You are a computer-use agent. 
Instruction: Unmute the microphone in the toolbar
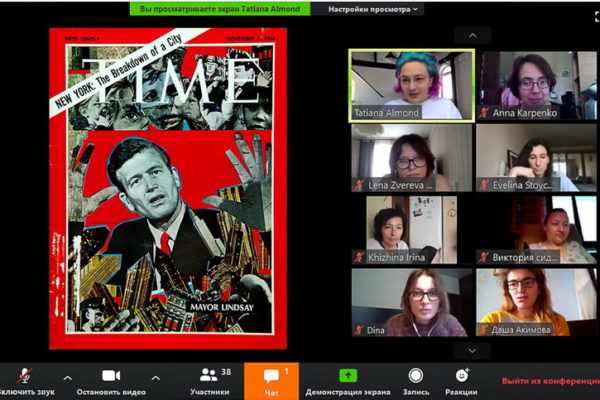pyautogui.click(x=25, y=376)
